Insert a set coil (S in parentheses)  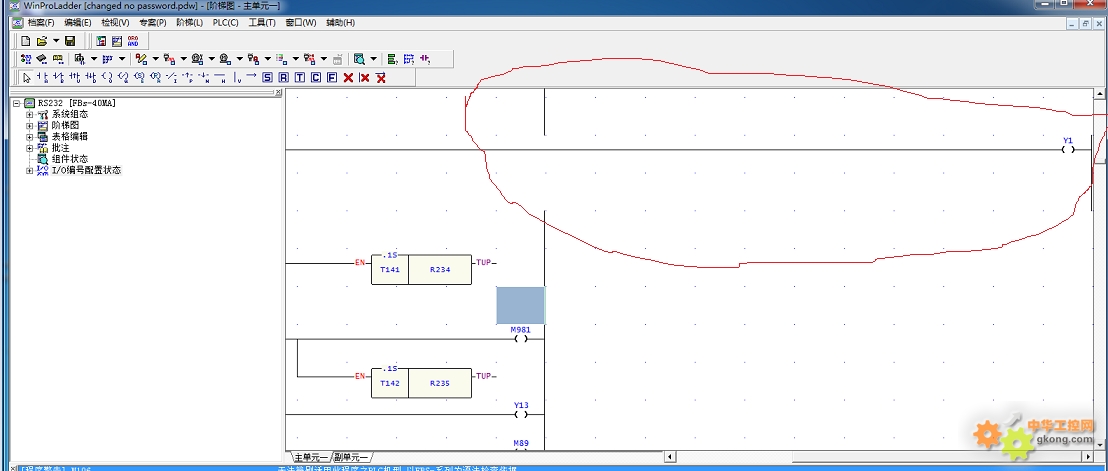(138, 78)
